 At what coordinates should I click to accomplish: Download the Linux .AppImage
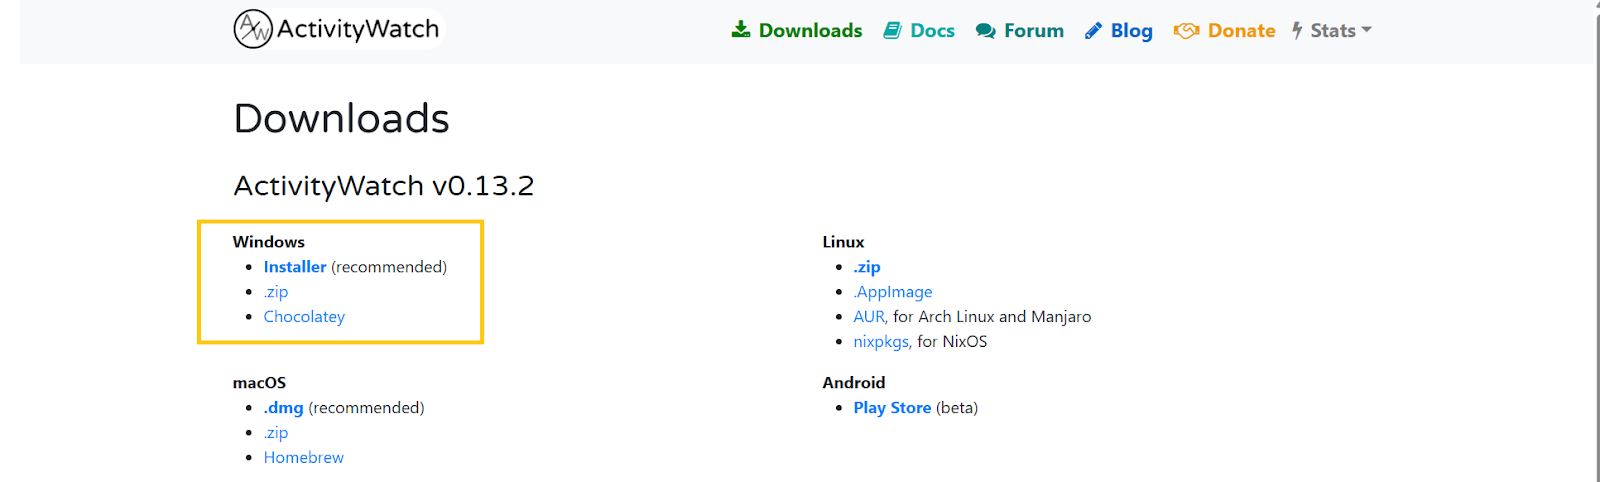pyautogui.click(x=893, y=292)
